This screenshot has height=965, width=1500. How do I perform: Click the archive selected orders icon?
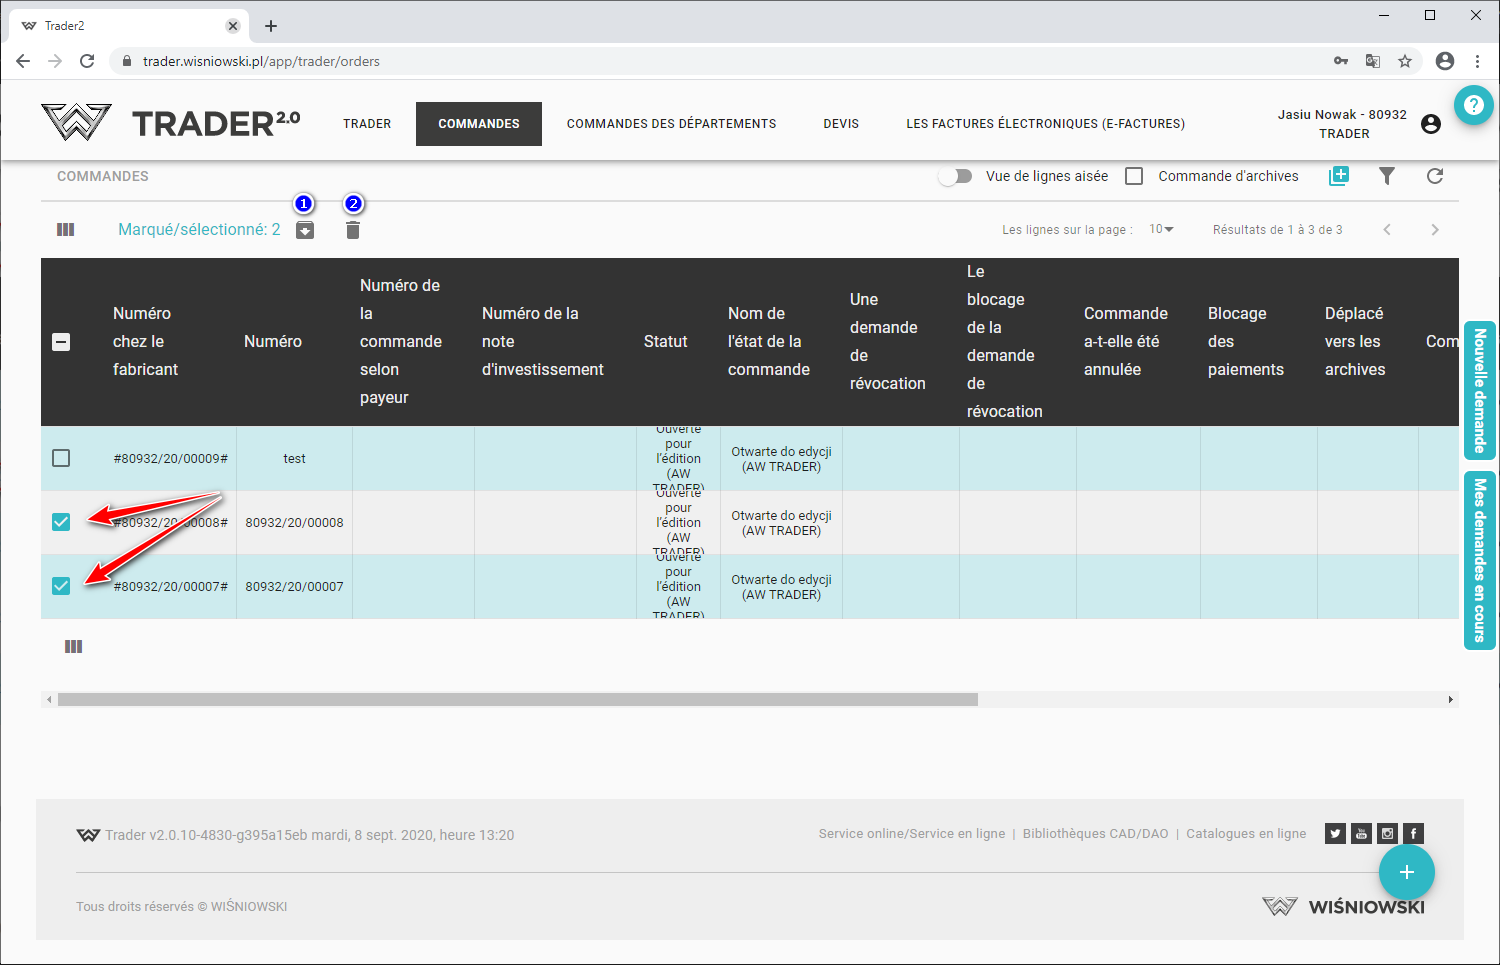pos(305,231)
